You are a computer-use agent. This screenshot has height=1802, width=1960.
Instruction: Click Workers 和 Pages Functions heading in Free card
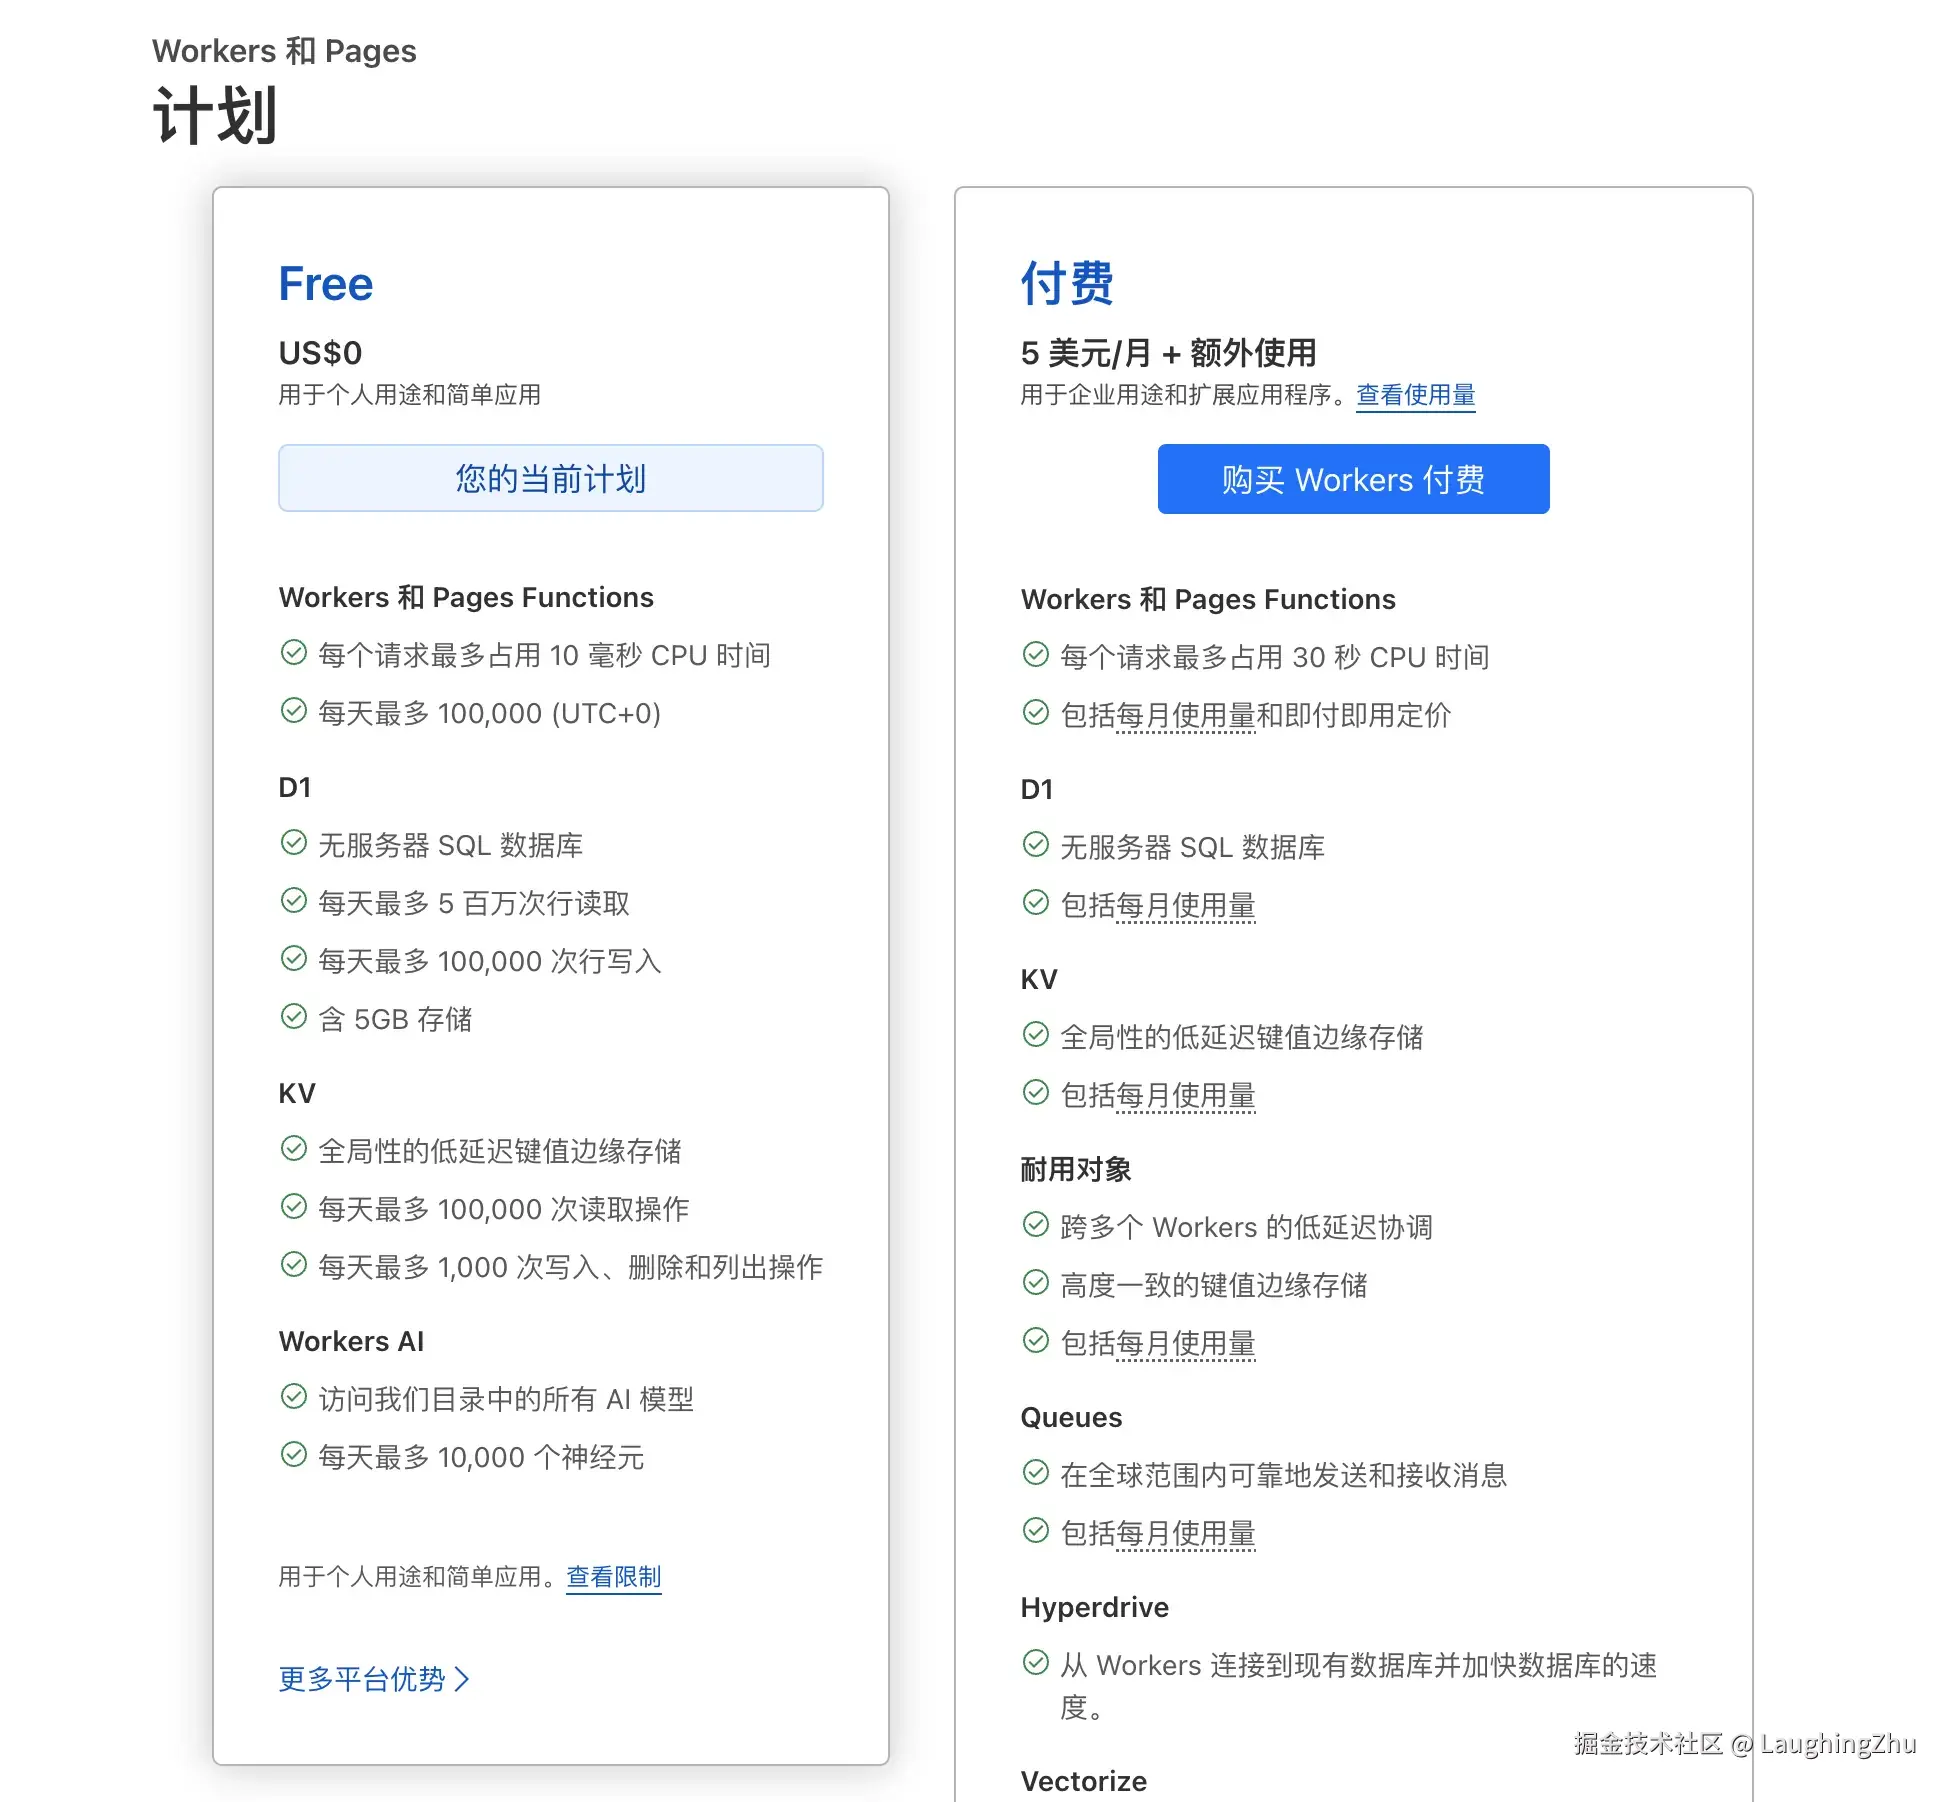pos(466,597)
